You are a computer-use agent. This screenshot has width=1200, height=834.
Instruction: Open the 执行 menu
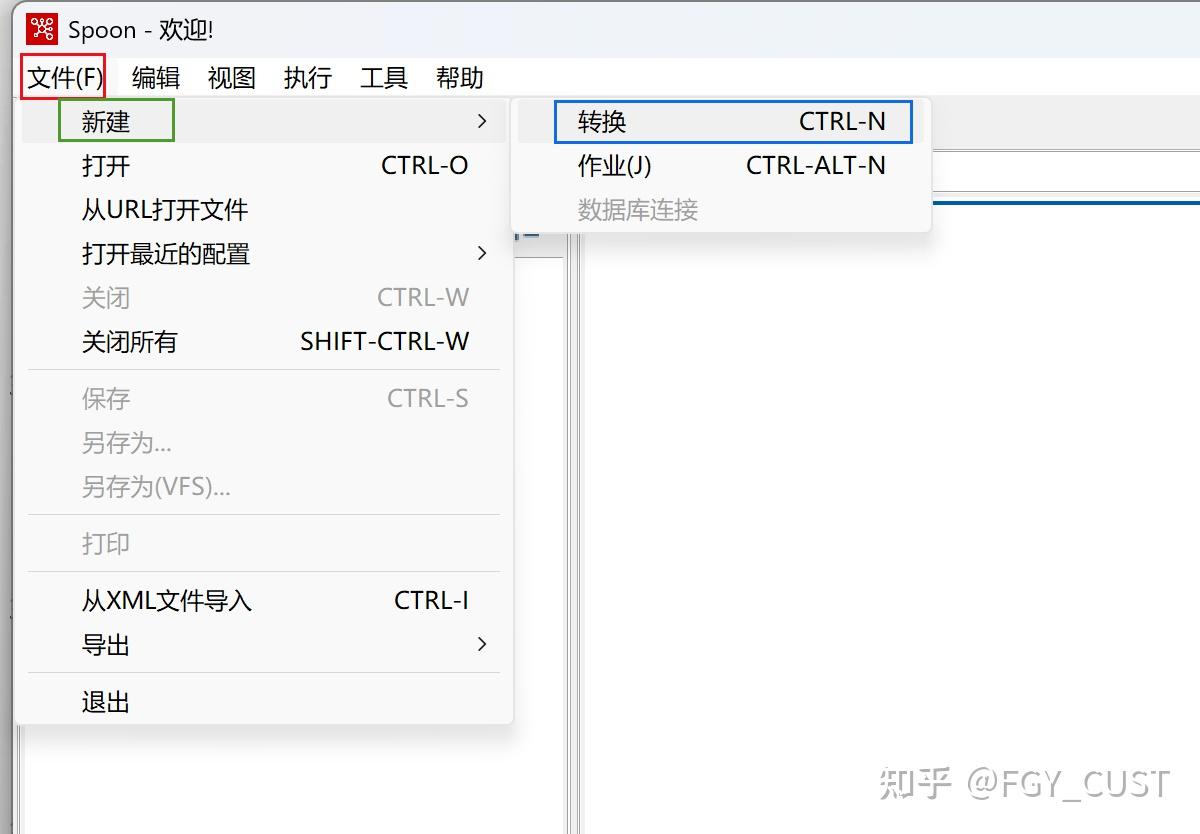pyautogui.click(x=307, y=77)
